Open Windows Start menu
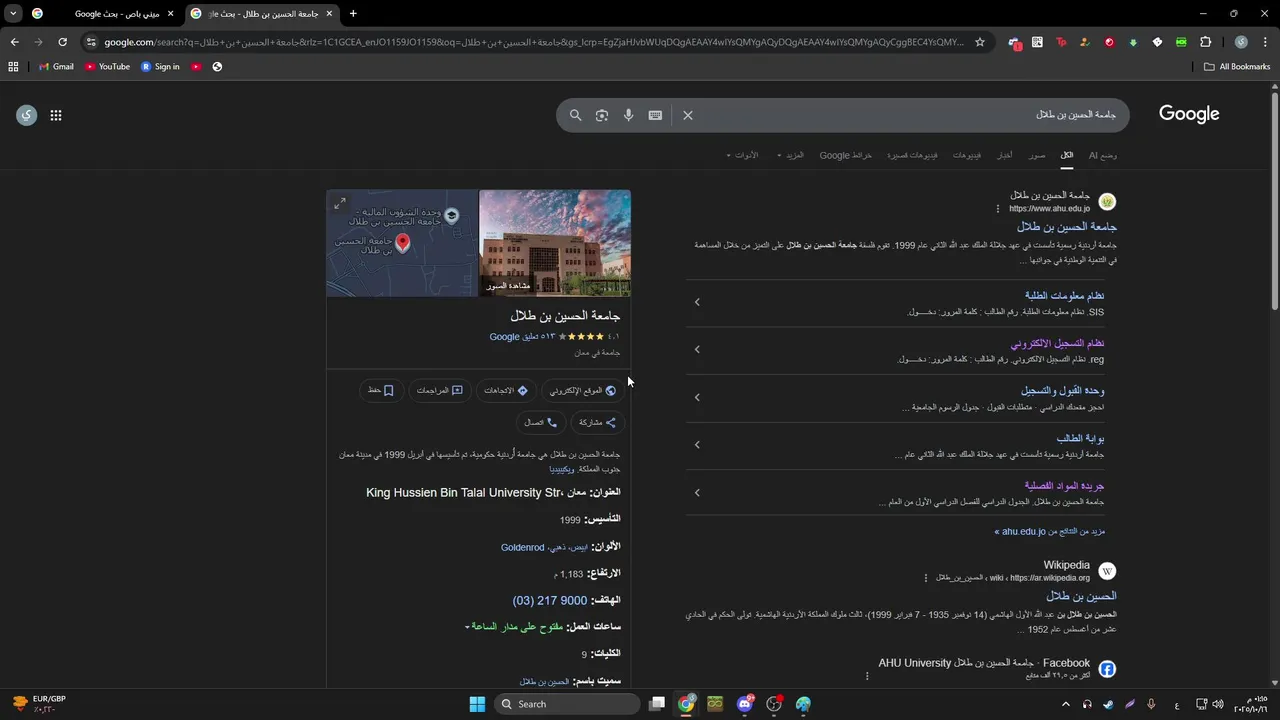The image size is (1280, 720). 477,704
